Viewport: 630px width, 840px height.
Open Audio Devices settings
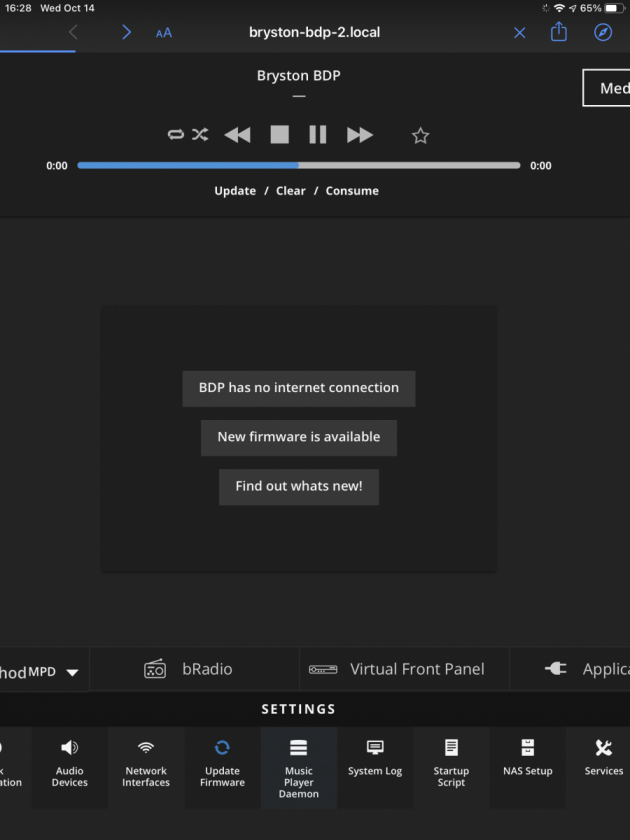click(70, 767)
